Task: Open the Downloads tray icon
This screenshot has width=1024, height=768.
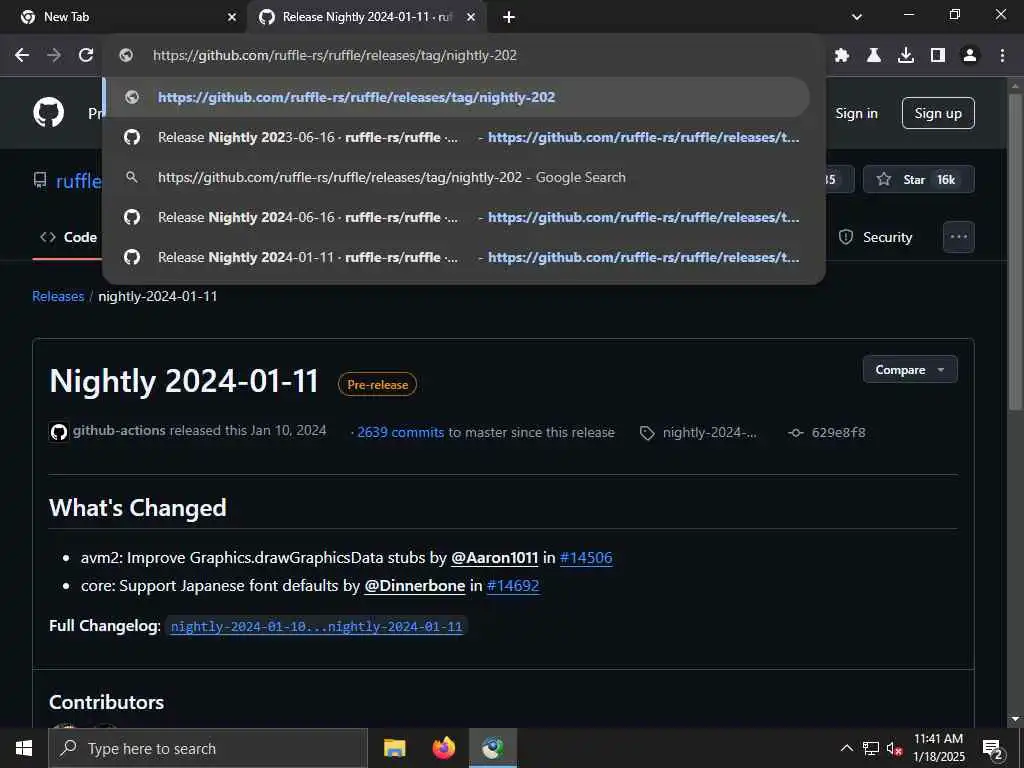Action: [906, 56]
